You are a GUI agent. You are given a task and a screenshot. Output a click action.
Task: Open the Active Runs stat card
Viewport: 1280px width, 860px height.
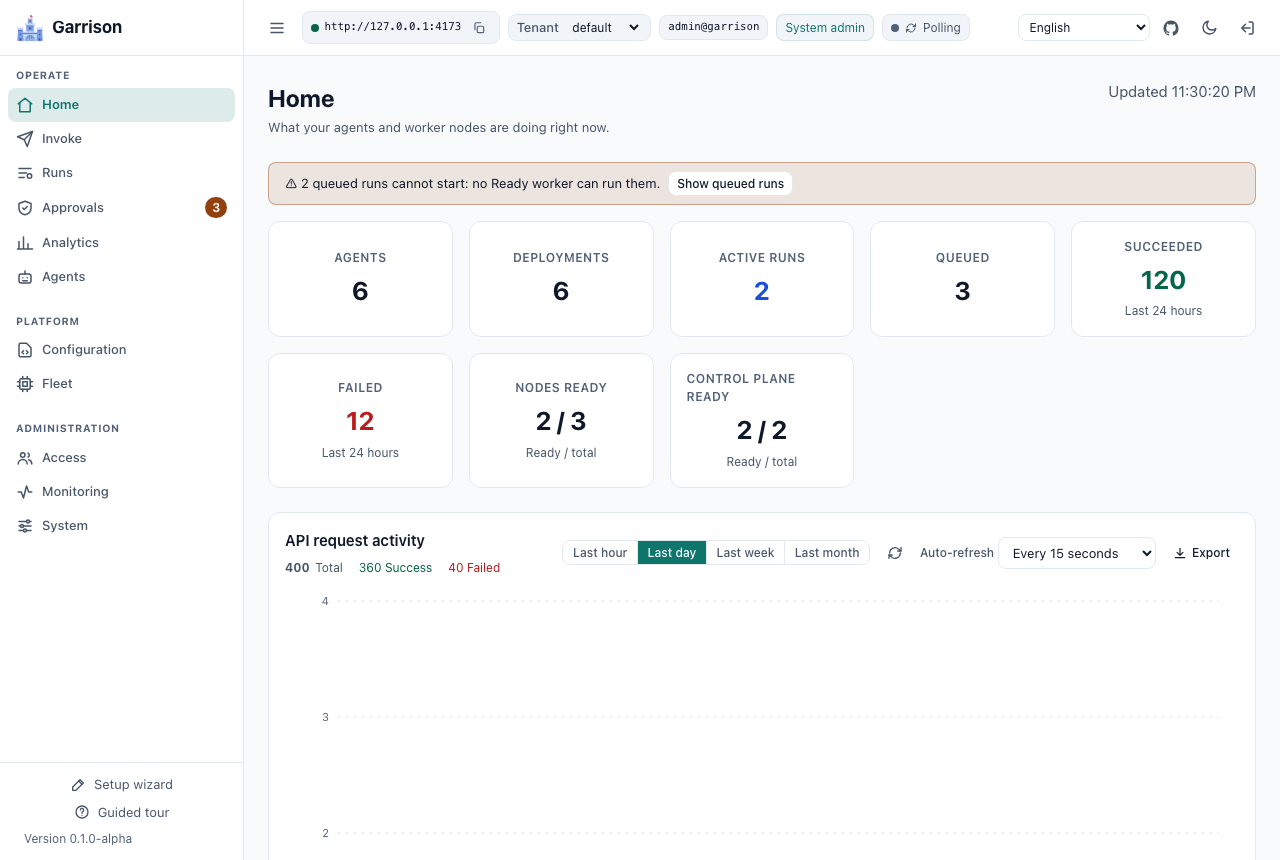pos(762,279)
